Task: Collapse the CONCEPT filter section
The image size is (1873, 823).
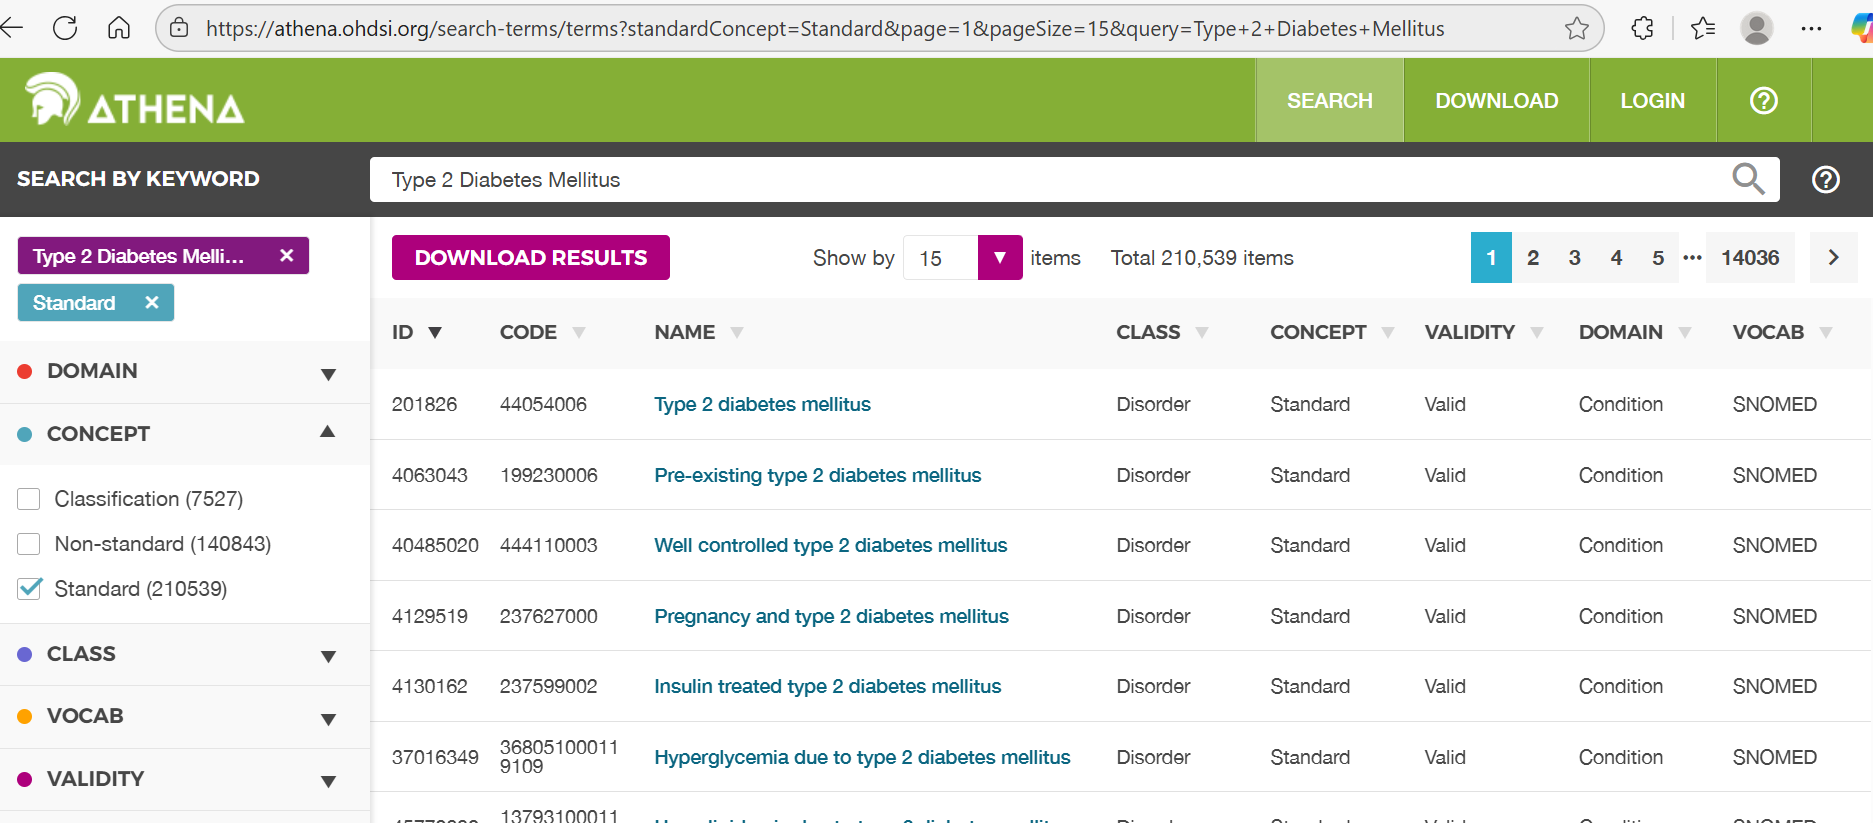Action: (328, 432)
